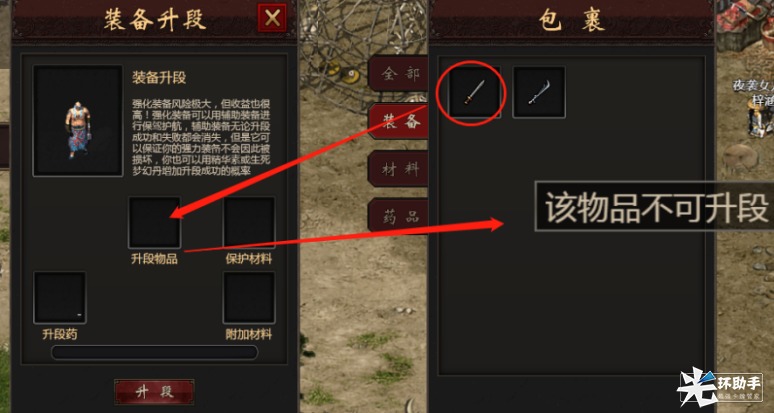Select the straight sword in the bag
This screenshot has width=774, height=413.
[474, 92]
